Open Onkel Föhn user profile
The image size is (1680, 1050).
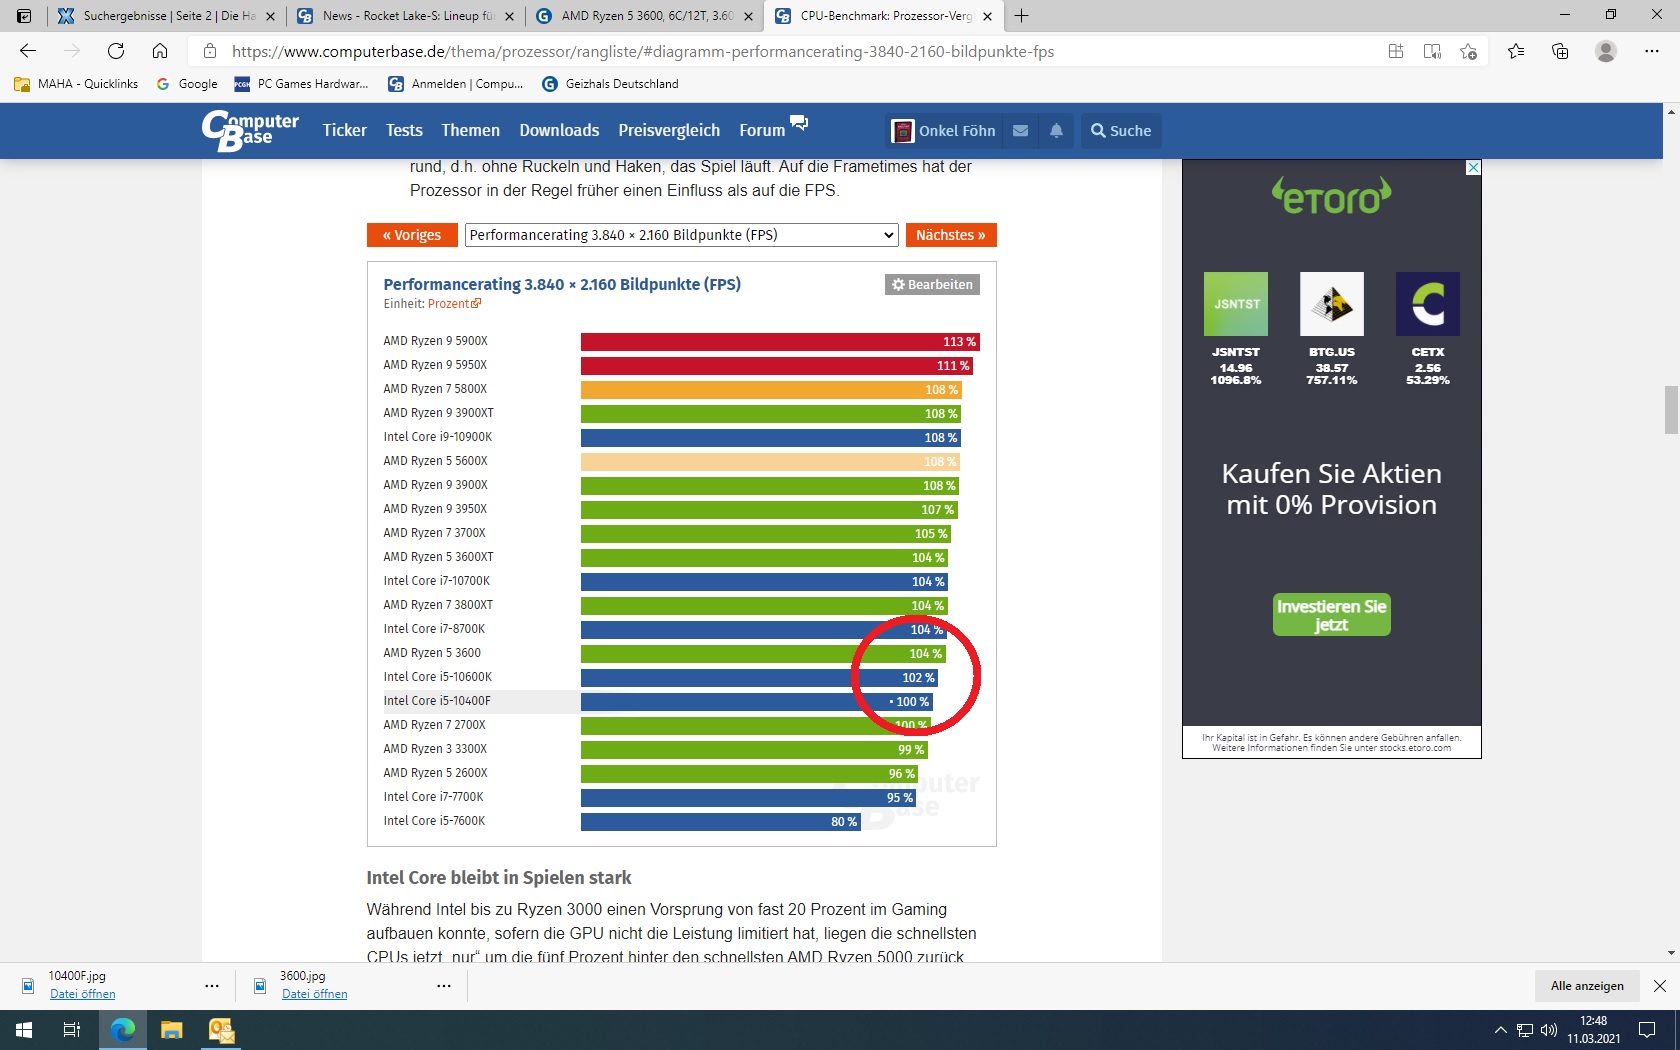pos(945,131)
